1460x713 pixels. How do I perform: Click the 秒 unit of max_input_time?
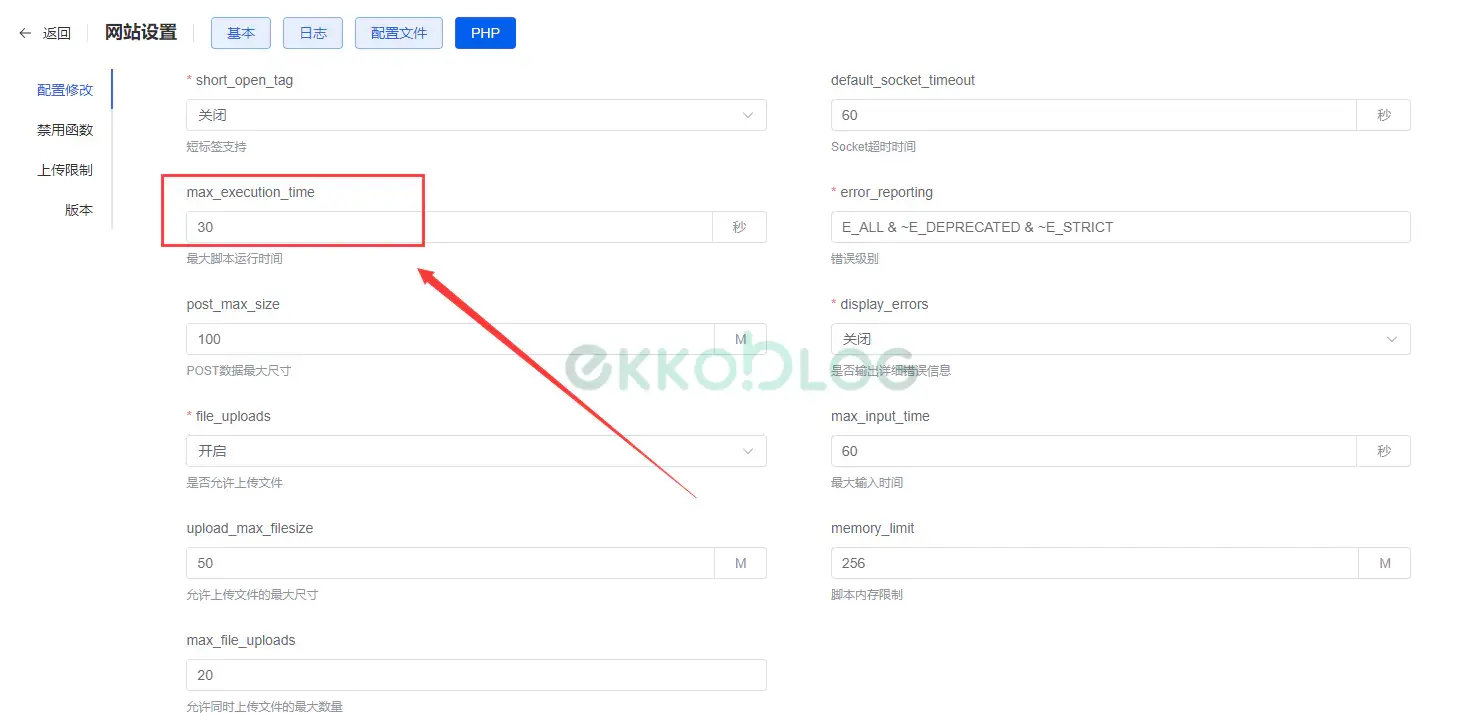point(1384,451)
